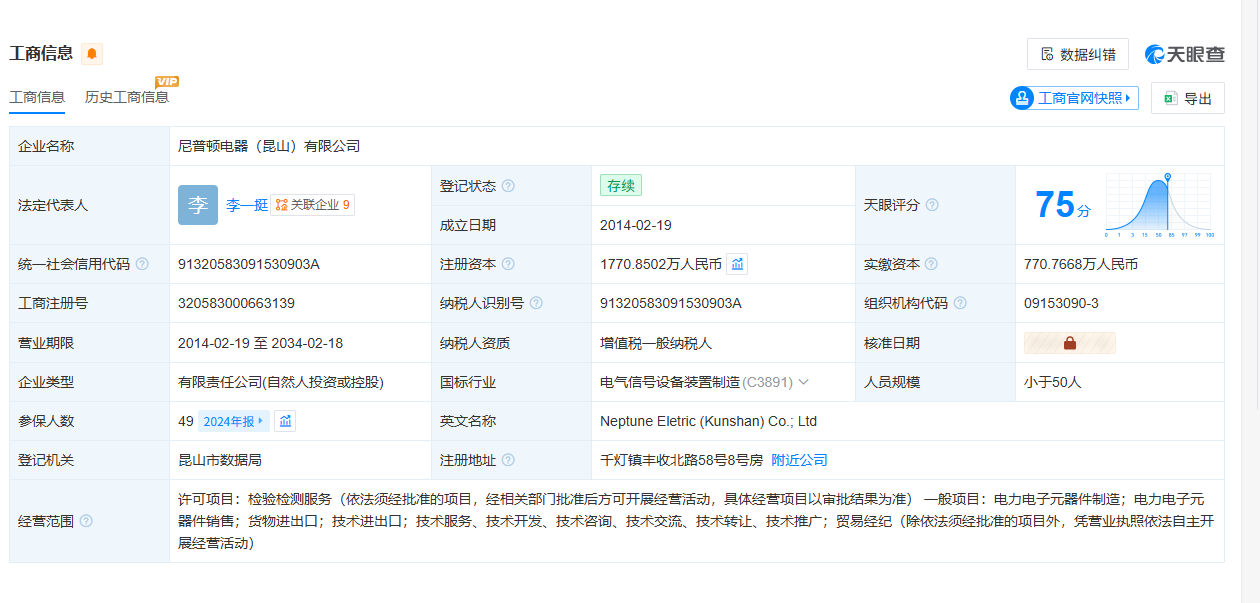Click the 数据纠错 data correction button

[1077, 54]
